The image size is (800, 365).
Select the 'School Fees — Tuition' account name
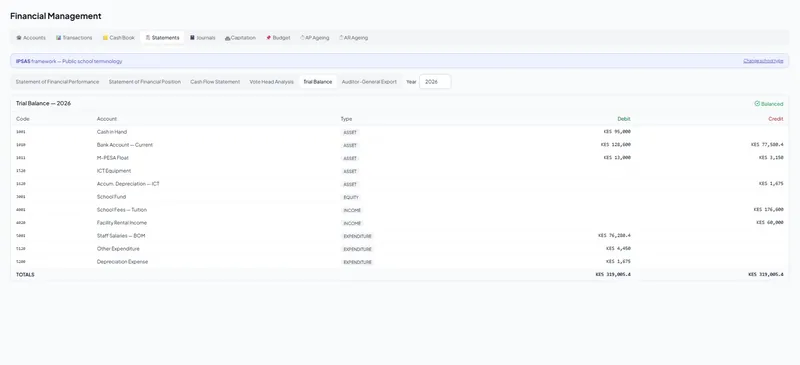(122, 210)
